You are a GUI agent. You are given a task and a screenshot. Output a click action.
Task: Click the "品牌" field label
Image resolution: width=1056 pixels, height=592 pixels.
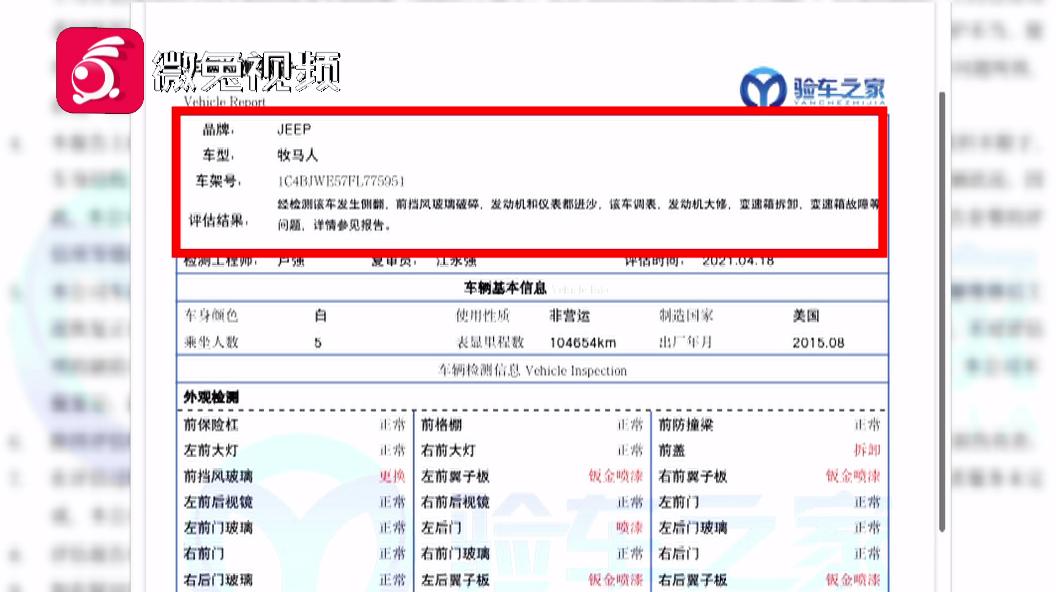coord(217,129)
